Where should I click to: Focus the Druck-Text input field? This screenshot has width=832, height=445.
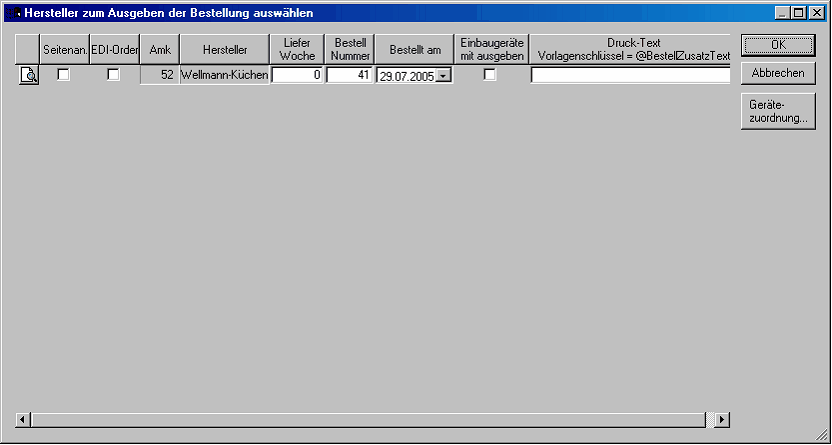(x=630, y=75)
